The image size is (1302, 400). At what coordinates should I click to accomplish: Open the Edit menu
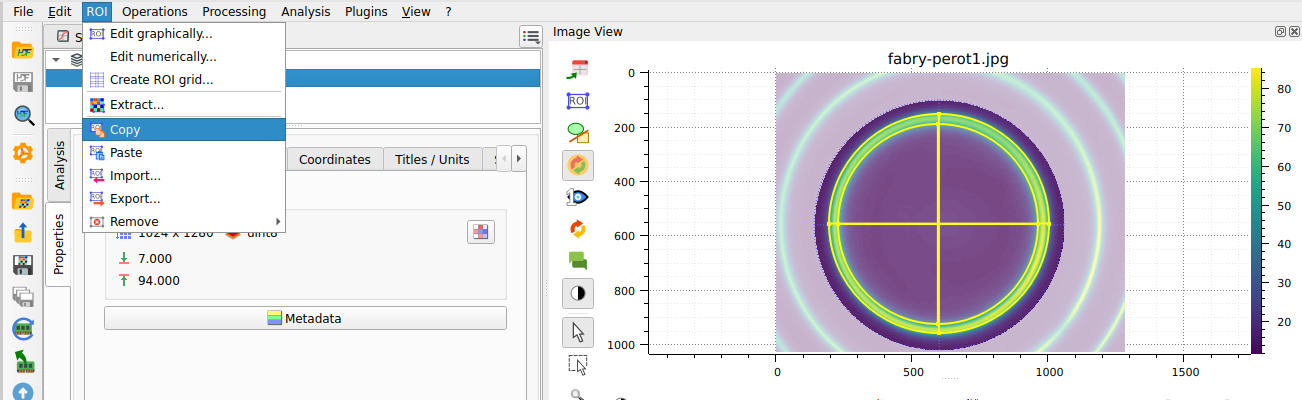(59, 12)
